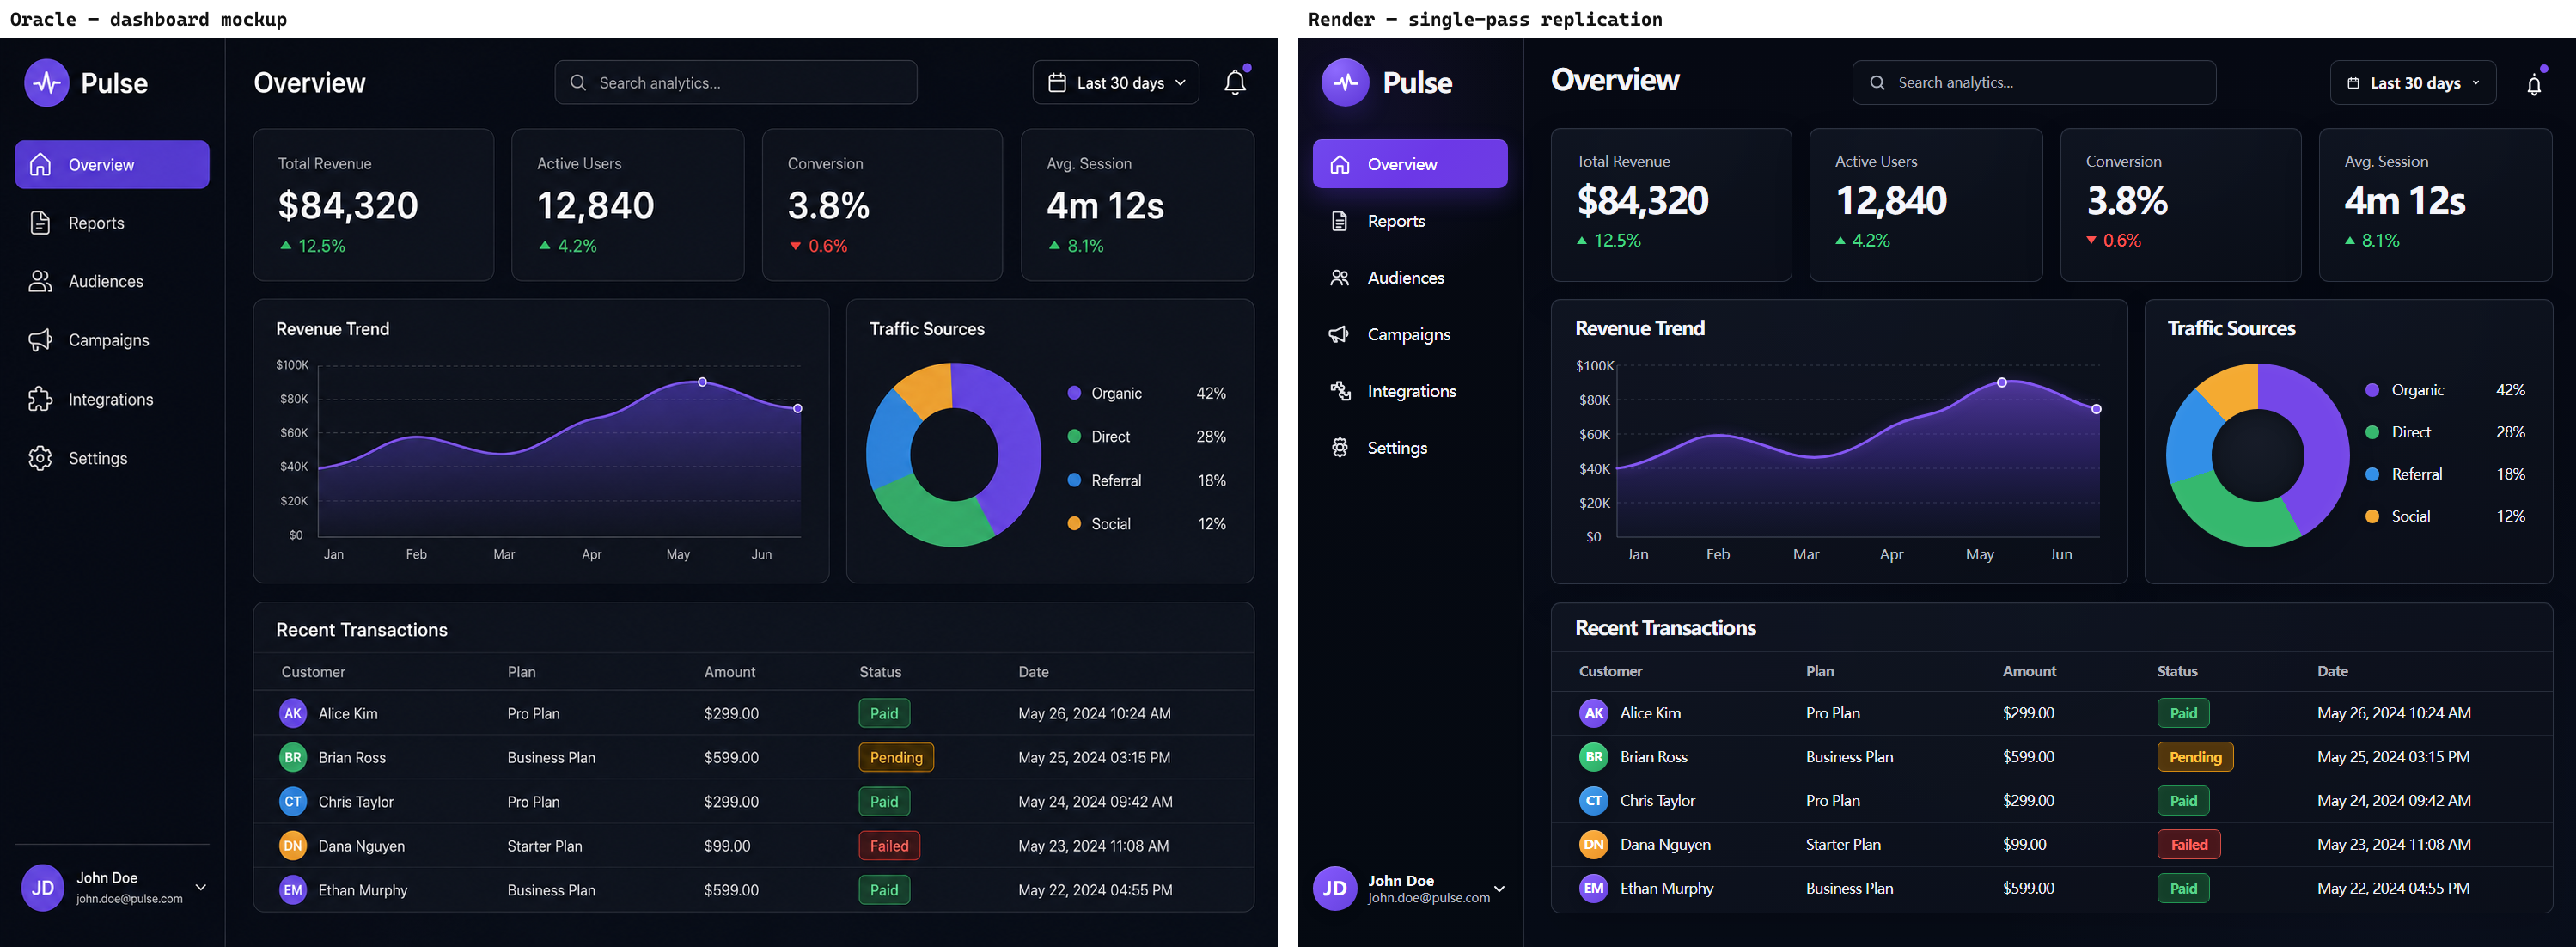The height and width of the screenshot is (947, 2576).
Task: Click the AK avatar in Render transactions table
Action: click(1594, 713)
